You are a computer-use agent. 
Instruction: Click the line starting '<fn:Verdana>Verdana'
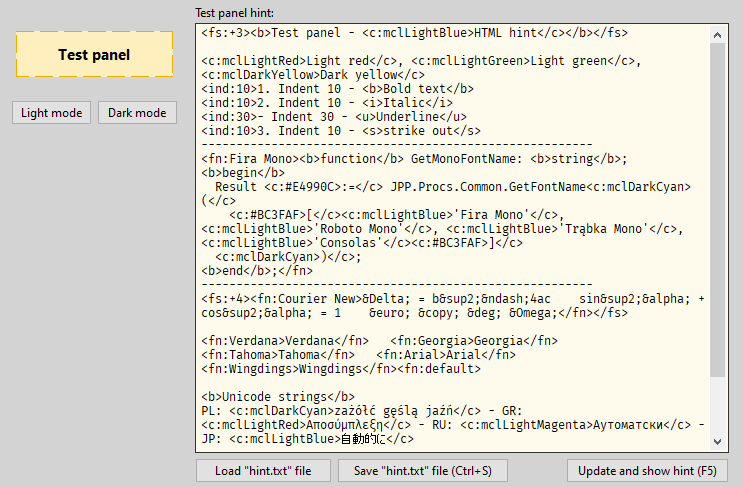point(380,341)
